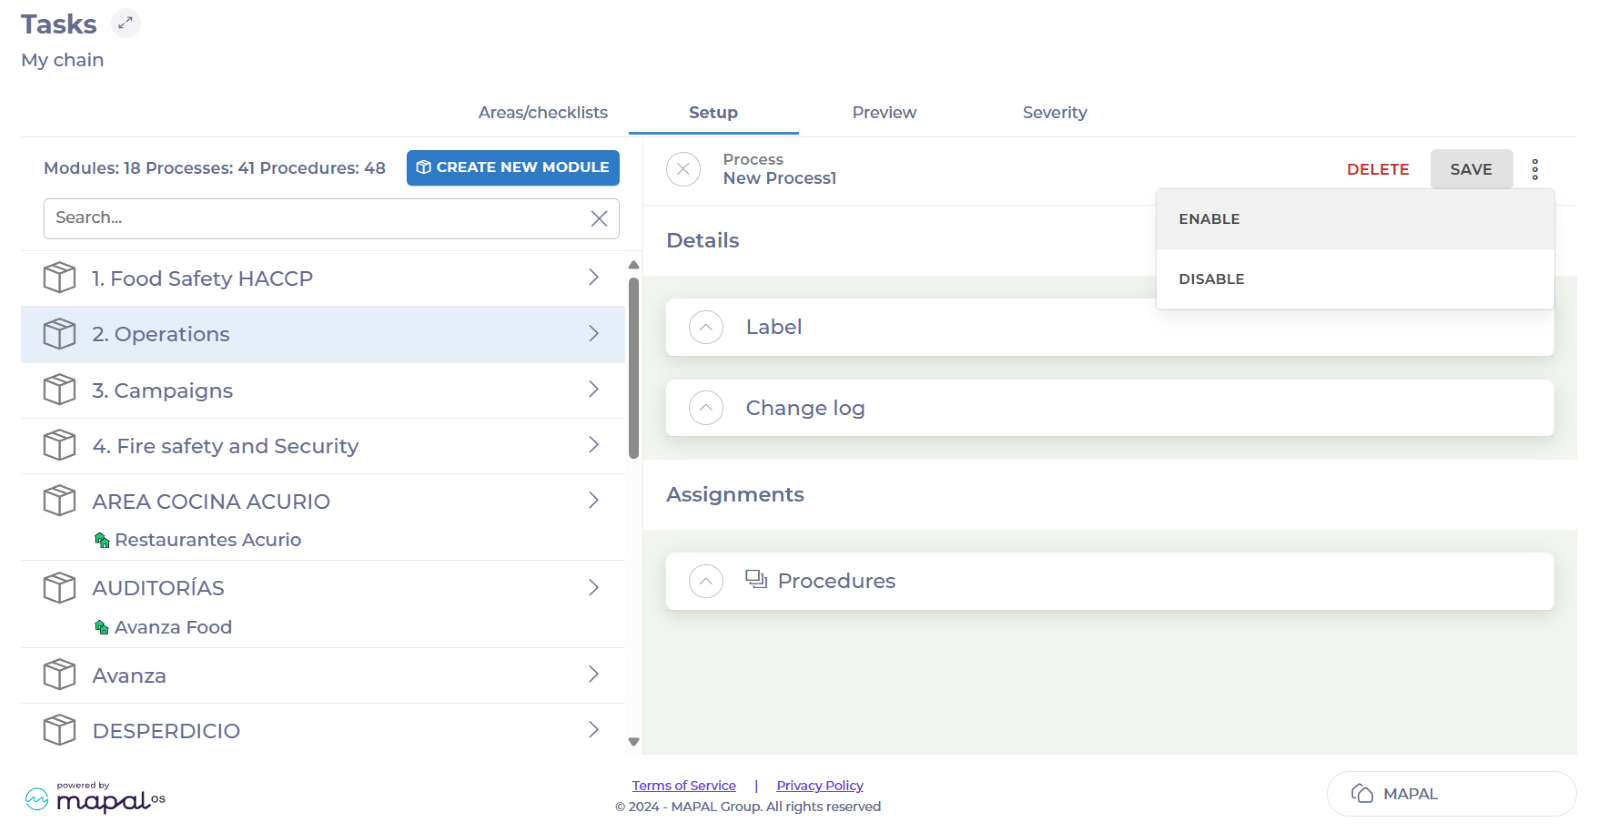Viewport: 1600px width, 824px height.
Task: Click Restaurantes Acurio text
Action: (208, 540)
